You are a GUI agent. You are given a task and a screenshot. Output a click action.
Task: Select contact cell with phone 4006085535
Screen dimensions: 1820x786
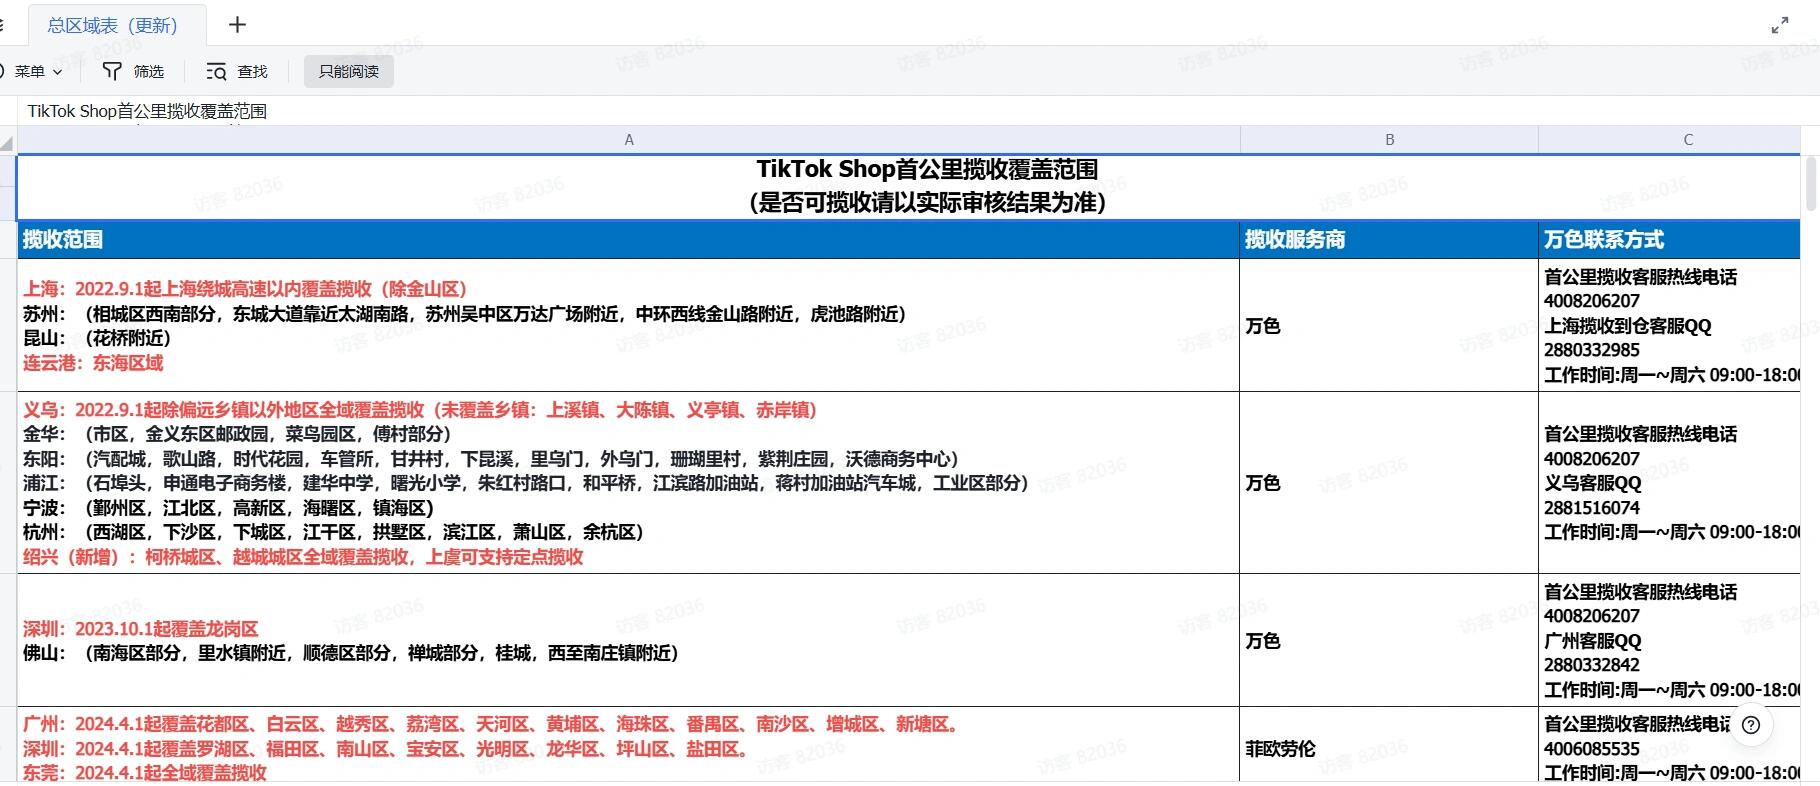click(x=1669, y=745)
